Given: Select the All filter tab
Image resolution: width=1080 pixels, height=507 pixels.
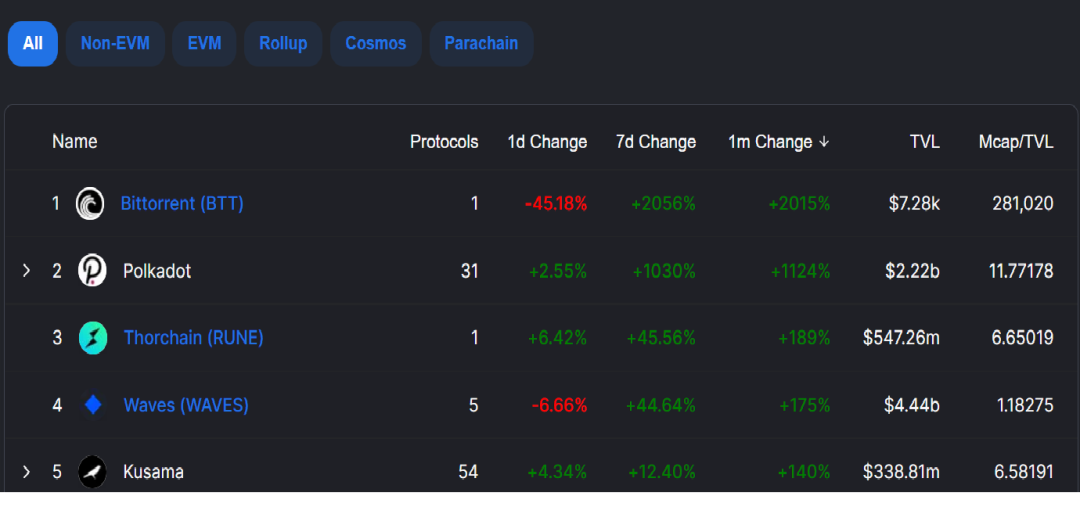Looking at the screenshot, I should click(32, 43).
